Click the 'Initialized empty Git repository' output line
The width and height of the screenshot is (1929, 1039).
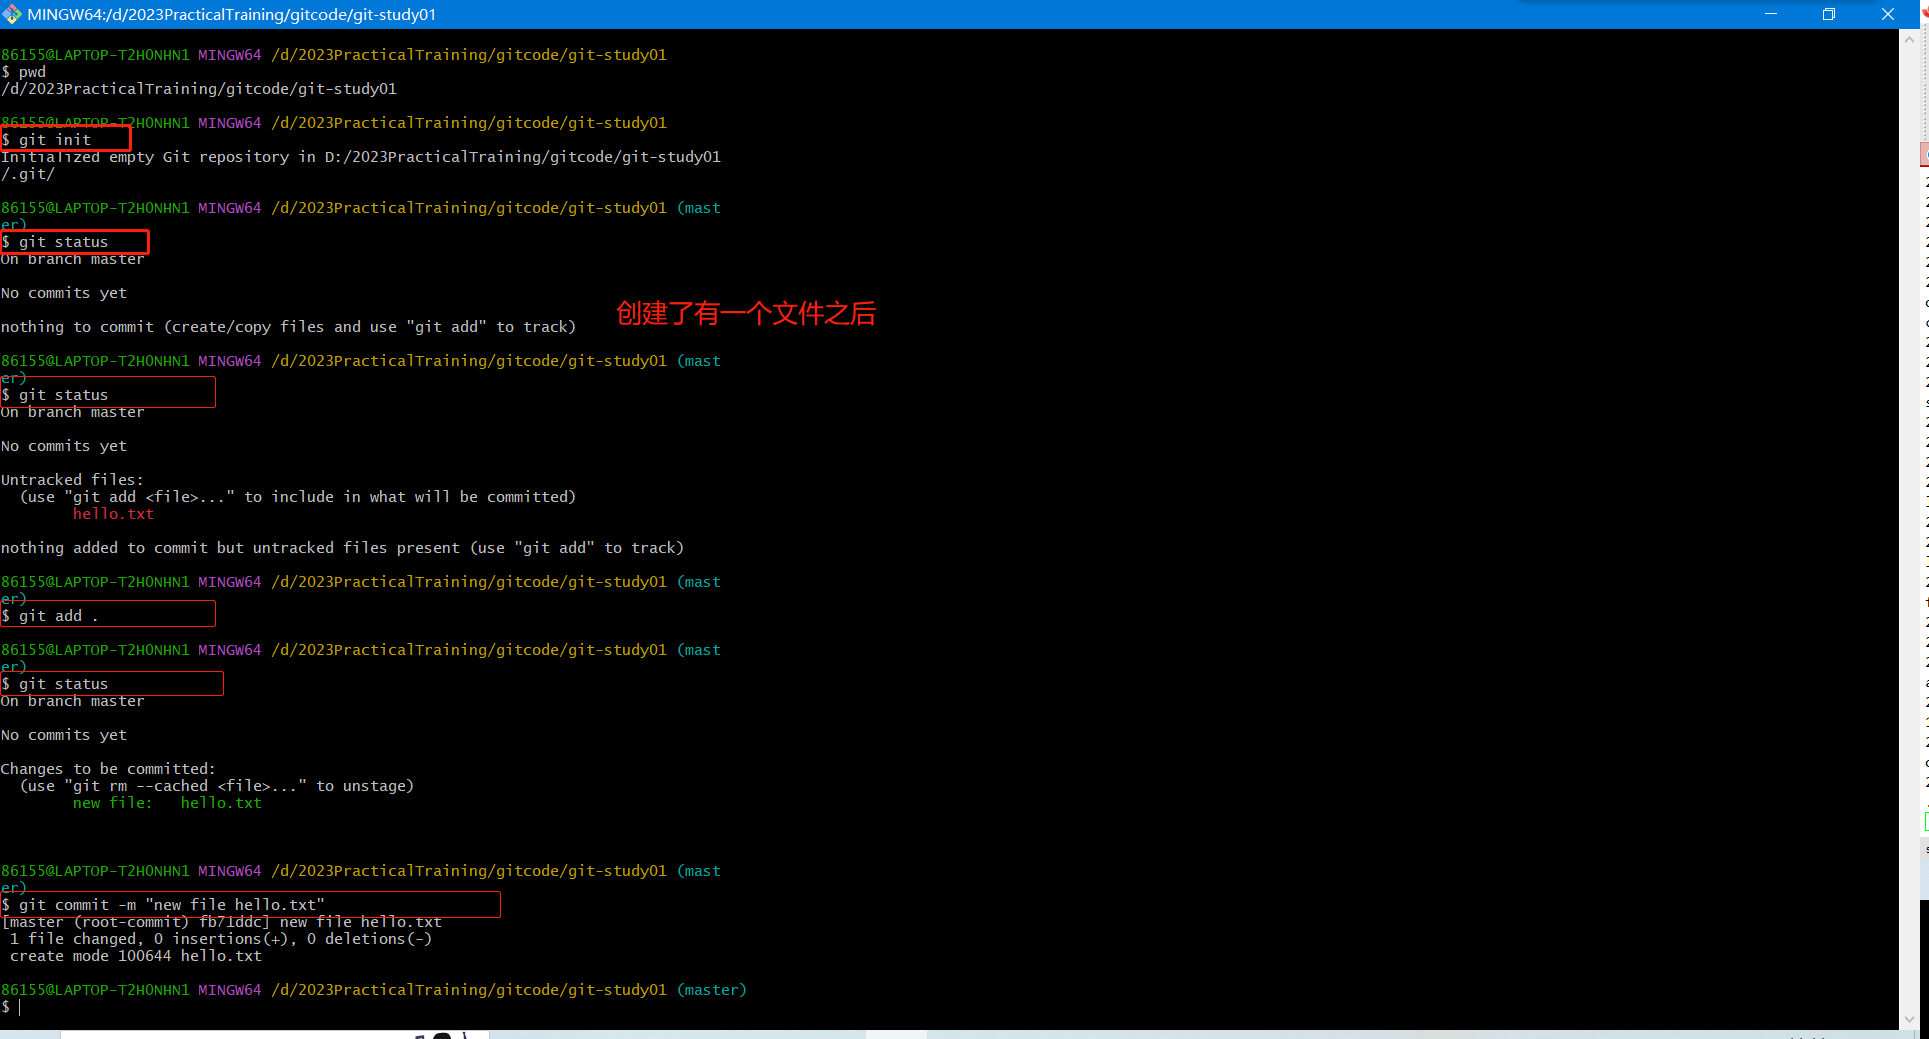[x=361, y=157]
